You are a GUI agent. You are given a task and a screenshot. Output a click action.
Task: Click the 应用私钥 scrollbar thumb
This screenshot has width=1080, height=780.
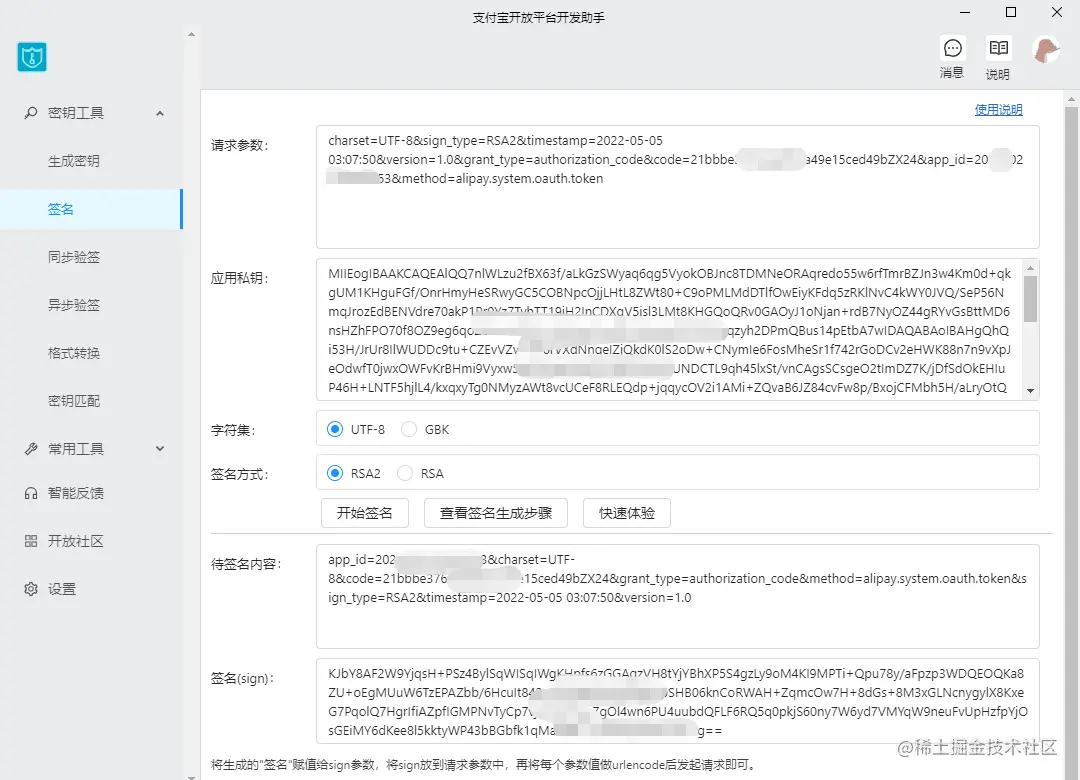1030,298
